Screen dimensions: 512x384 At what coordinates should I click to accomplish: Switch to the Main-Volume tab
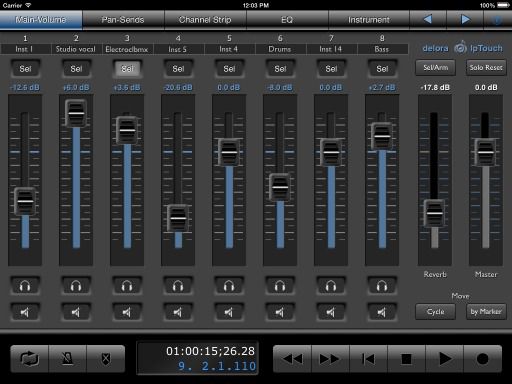[41, 20]
